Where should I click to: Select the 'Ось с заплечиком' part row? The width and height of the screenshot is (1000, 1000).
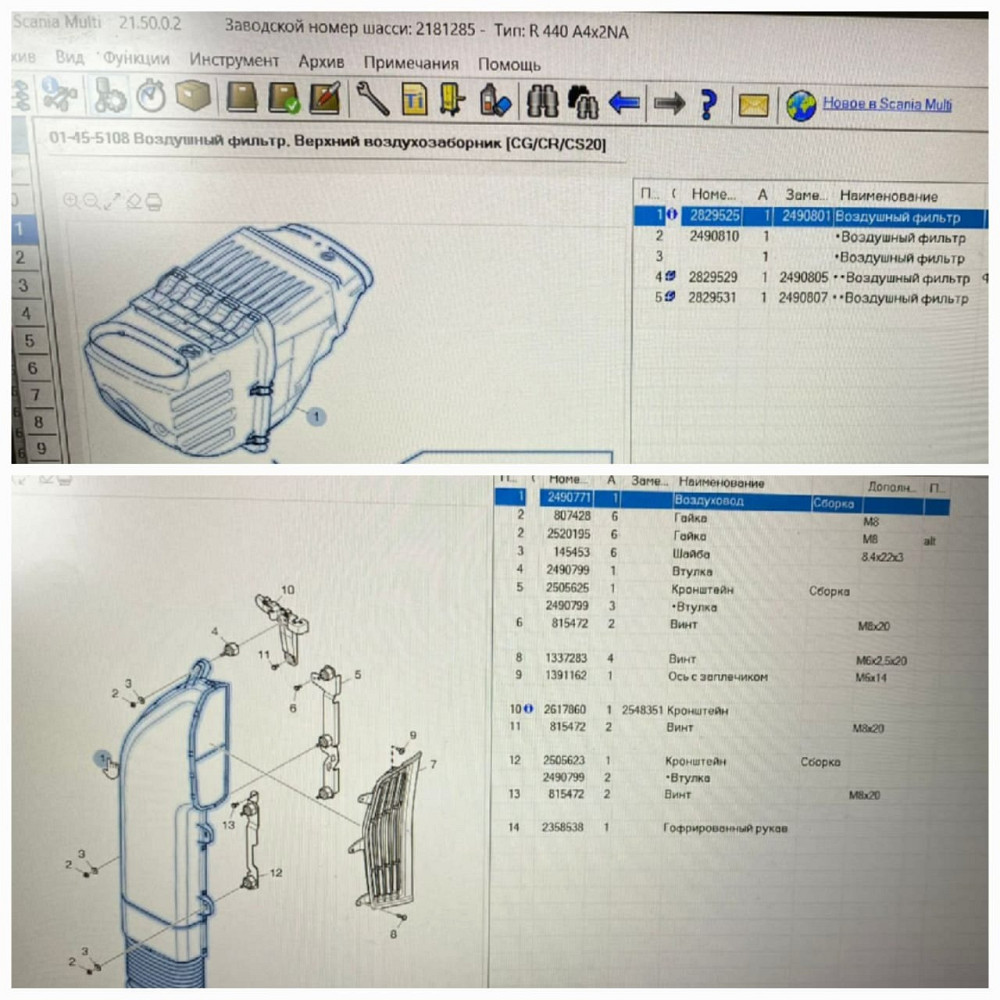tap(718, 677)
